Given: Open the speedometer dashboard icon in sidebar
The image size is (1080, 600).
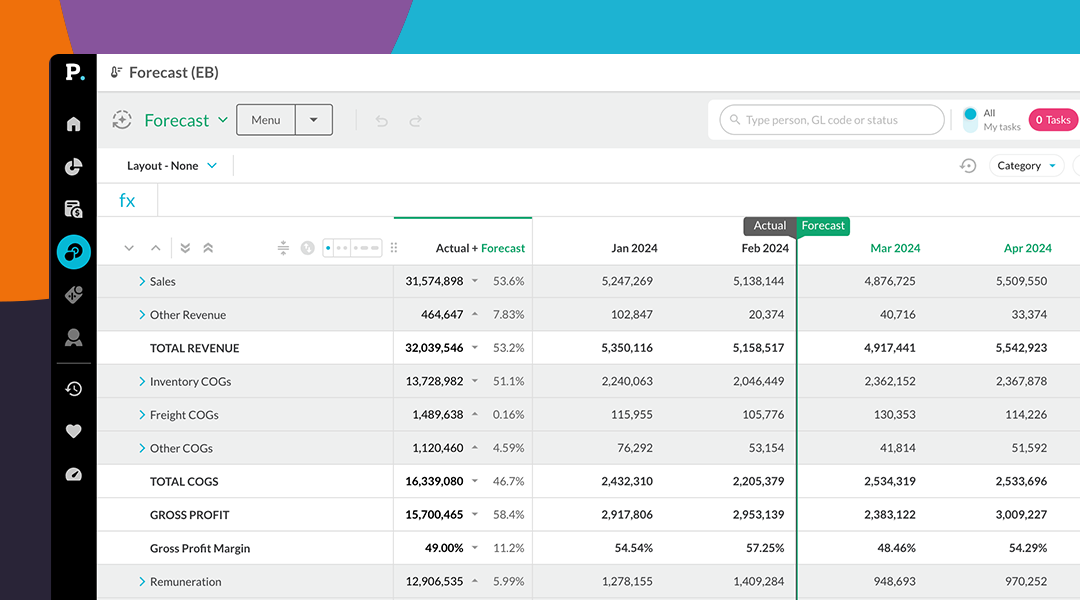Looking at the screenshot, I should [x=74, y=474].
